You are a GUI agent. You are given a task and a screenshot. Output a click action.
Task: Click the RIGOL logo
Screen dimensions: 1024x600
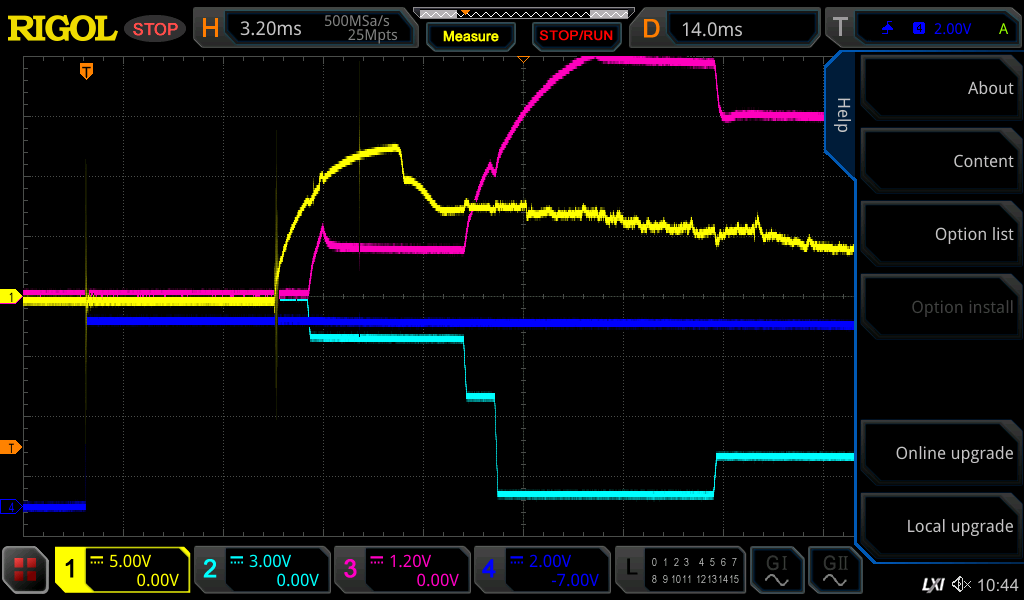tap(62, 28)
